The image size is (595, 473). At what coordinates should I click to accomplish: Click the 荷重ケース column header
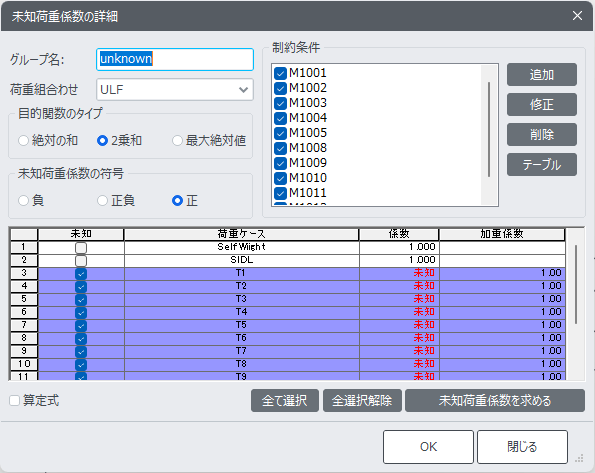click(x=241, y=234)
